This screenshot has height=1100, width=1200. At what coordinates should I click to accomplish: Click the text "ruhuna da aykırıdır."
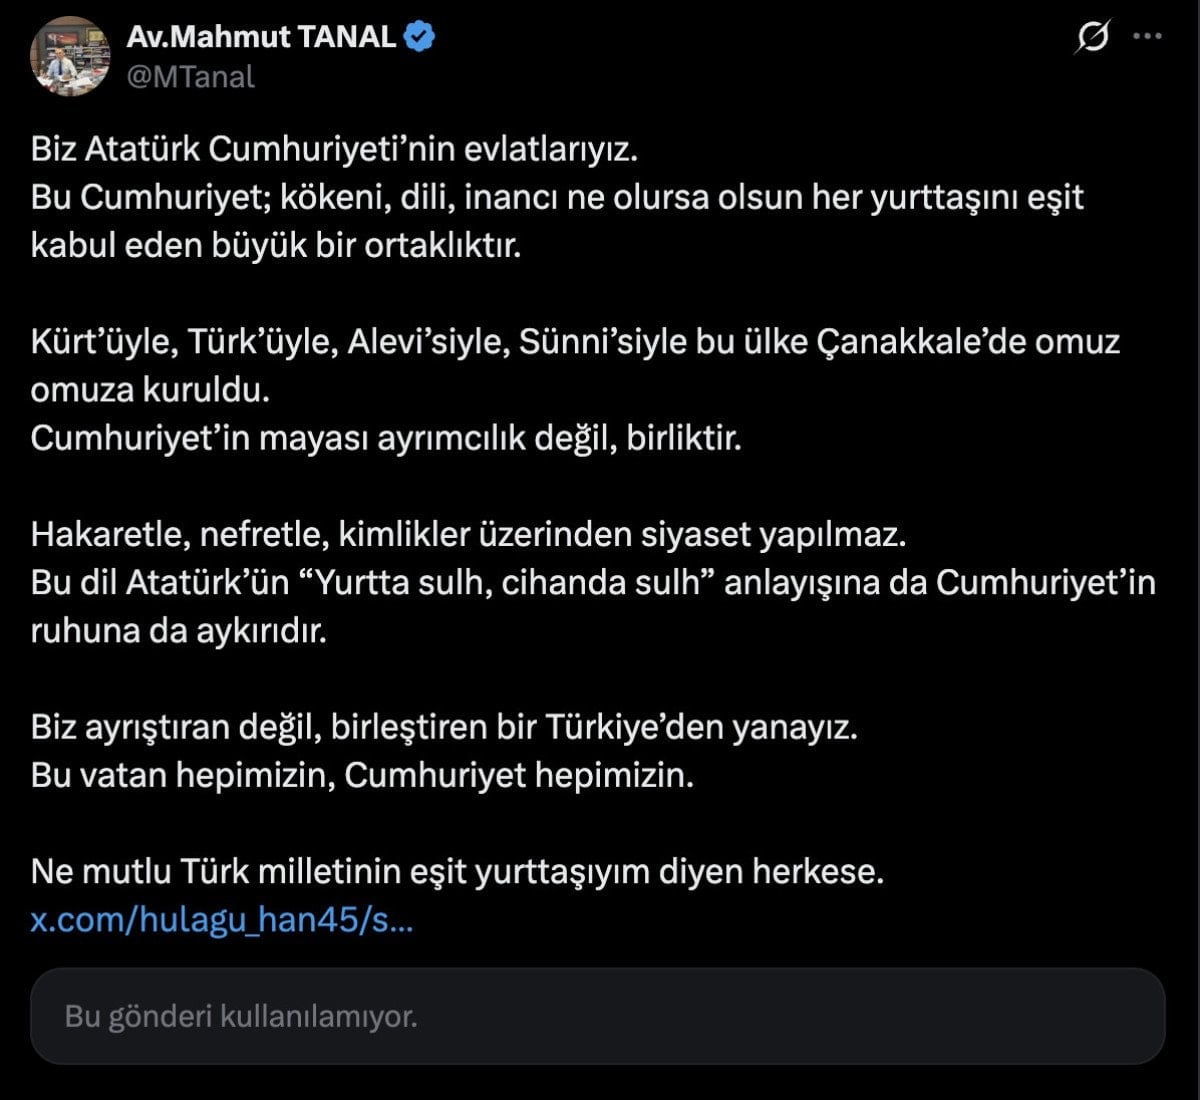point(179,631)
